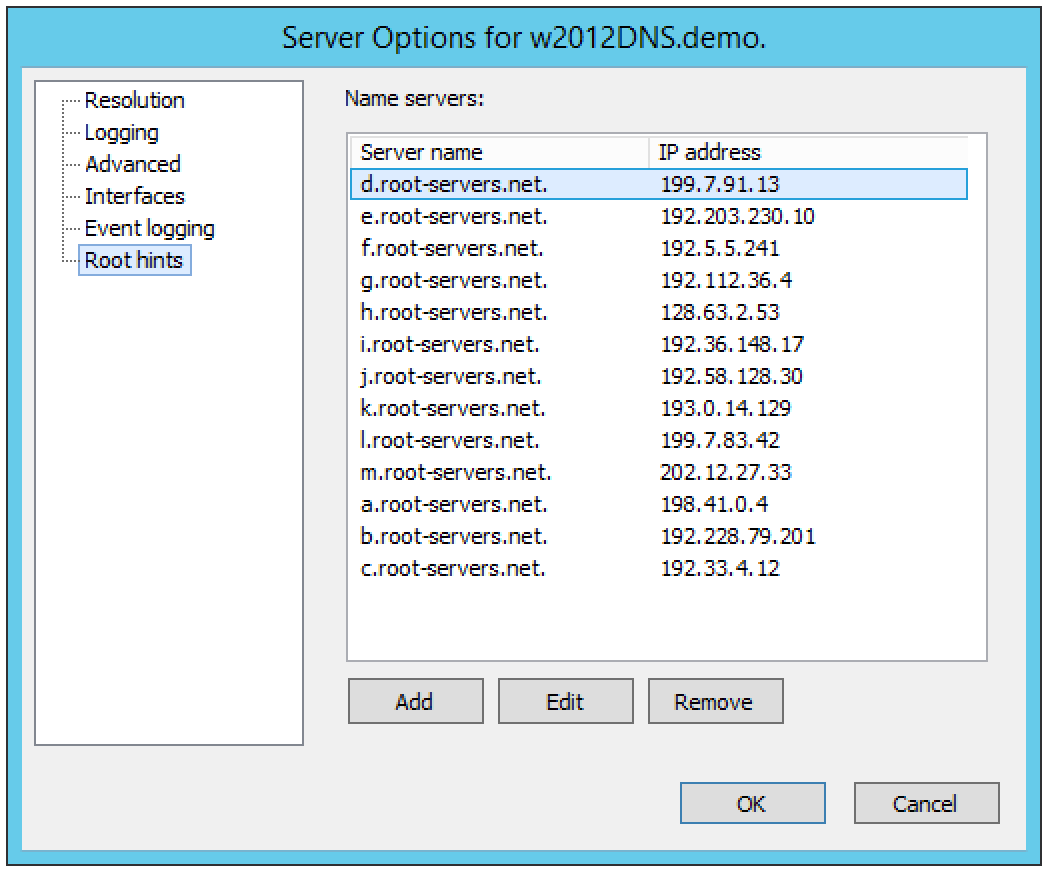Go to the Advanced settings item

132,164
